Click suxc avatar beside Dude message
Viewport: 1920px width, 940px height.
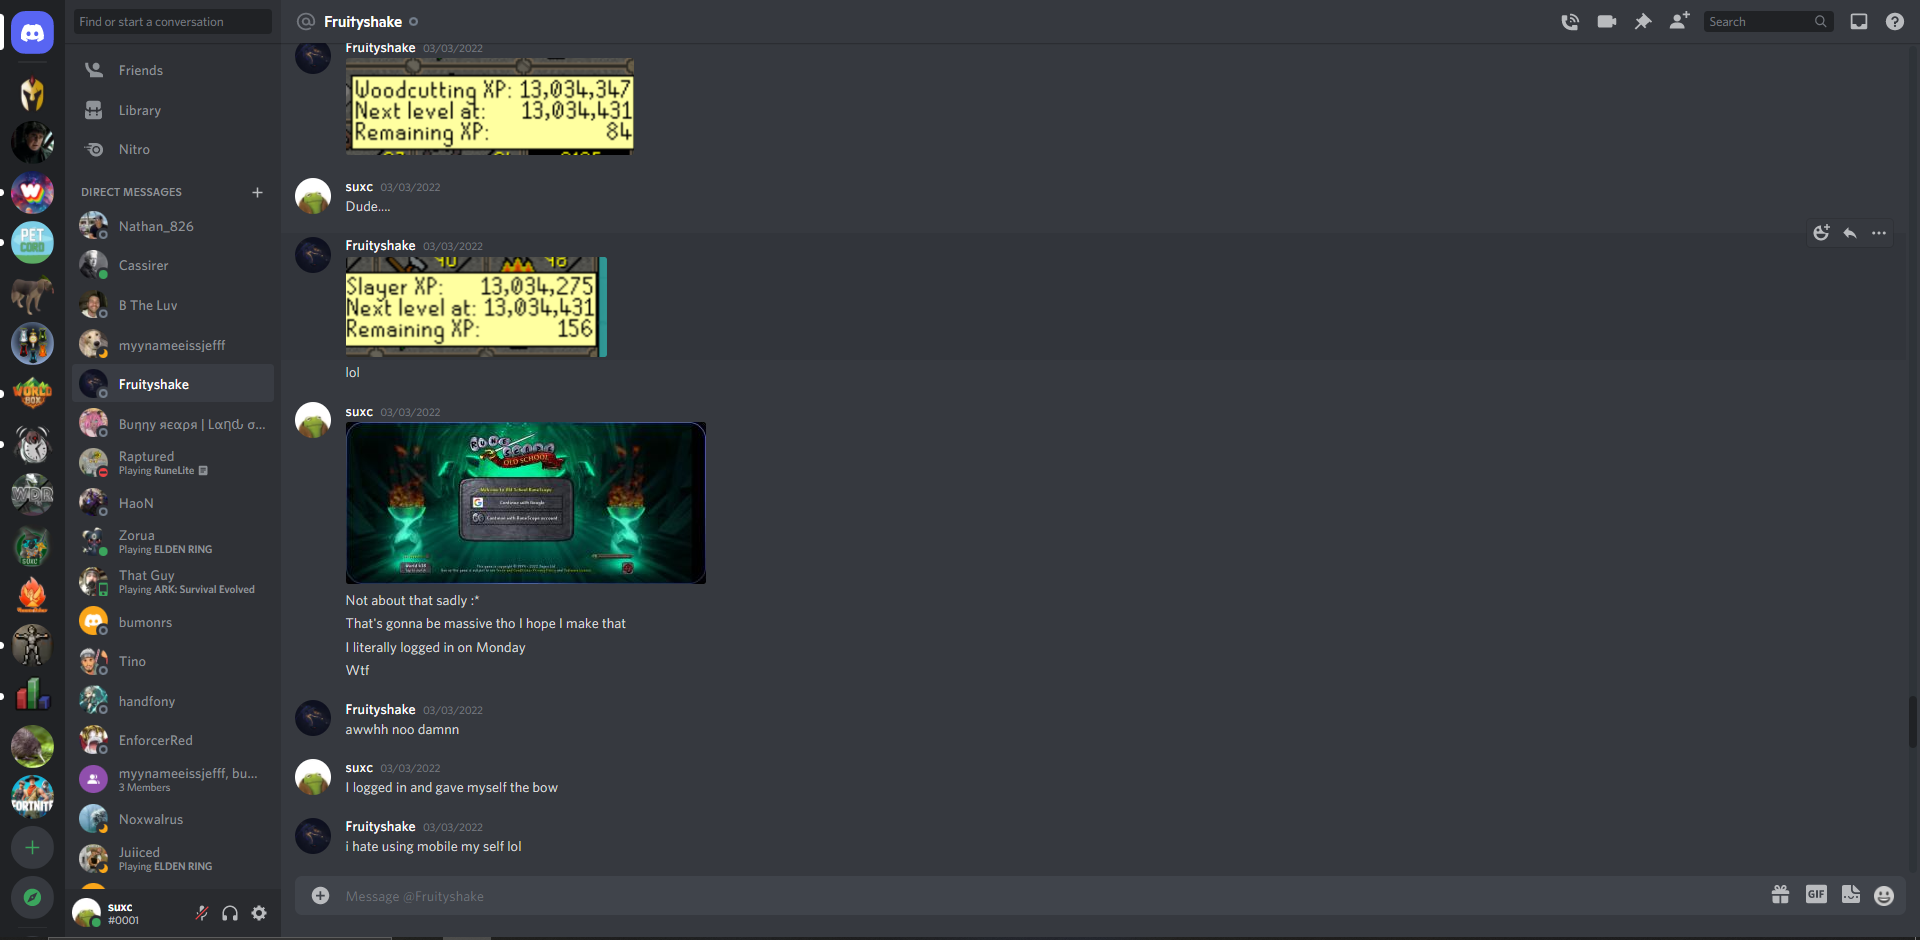pyautogui.click(x=313, y=196)
